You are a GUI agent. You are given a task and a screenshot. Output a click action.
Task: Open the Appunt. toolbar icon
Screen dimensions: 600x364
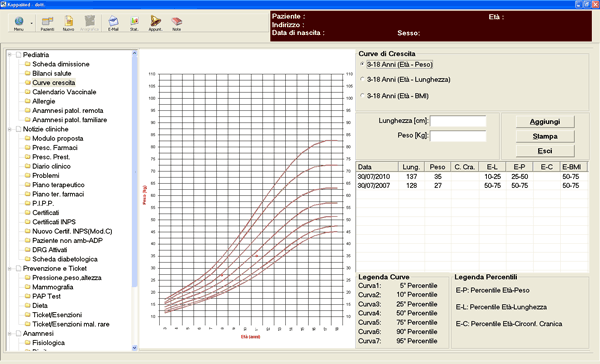[x=155, y=22]
